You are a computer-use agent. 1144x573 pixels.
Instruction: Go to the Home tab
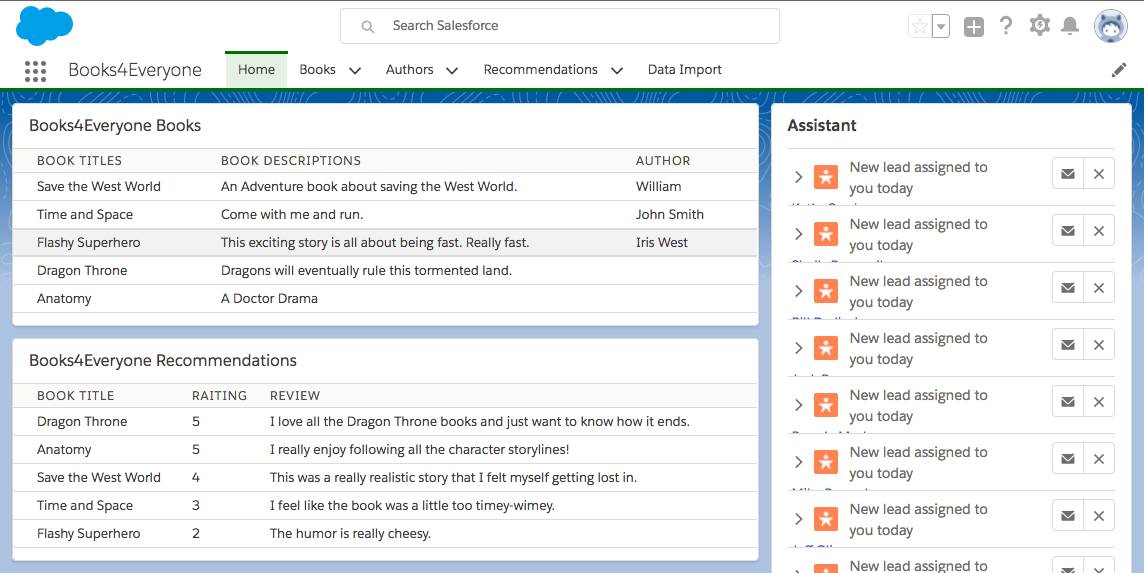[x=256, y=70]
